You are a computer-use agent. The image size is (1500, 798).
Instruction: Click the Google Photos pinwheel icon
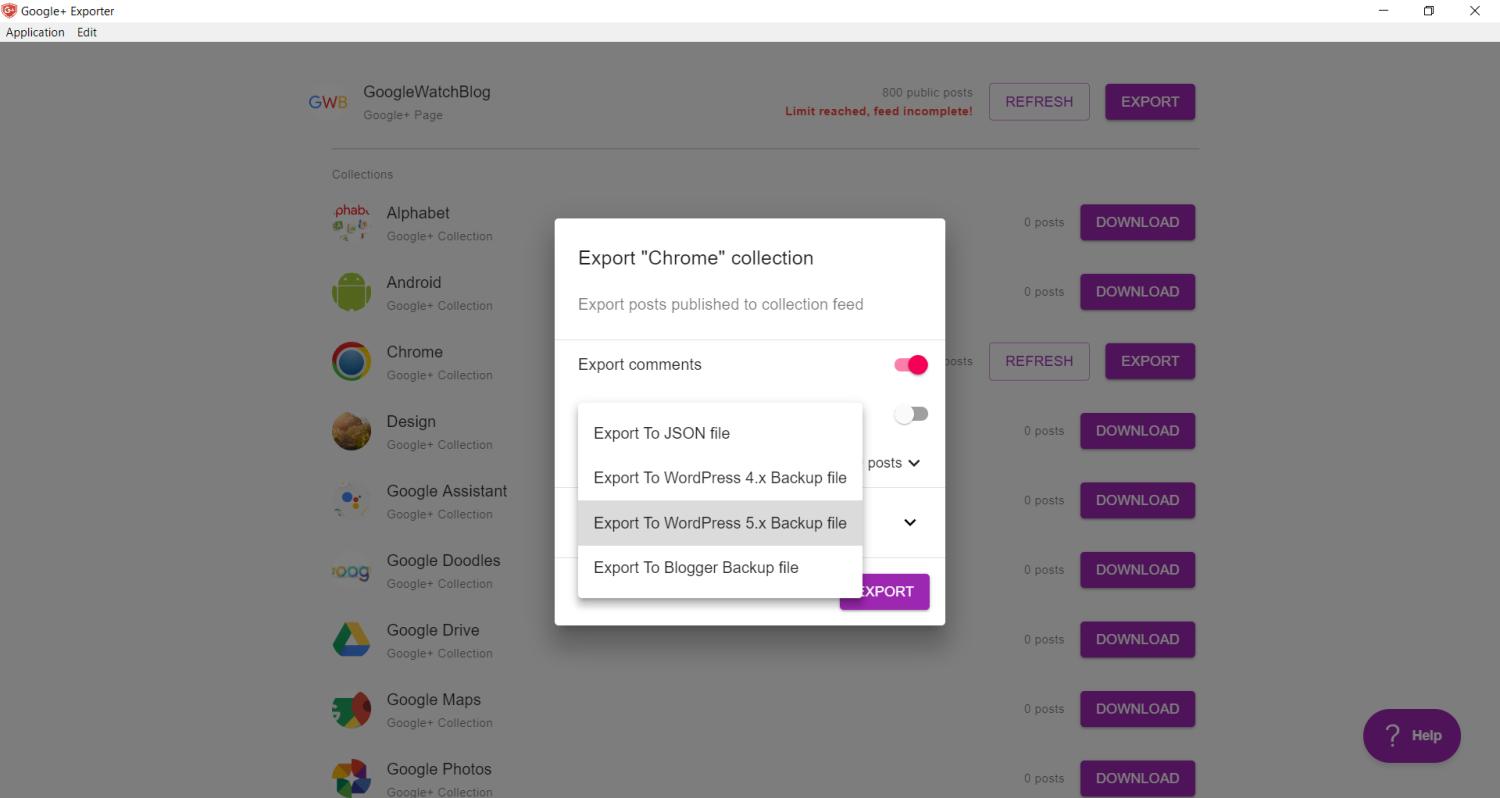pos(351,777)
